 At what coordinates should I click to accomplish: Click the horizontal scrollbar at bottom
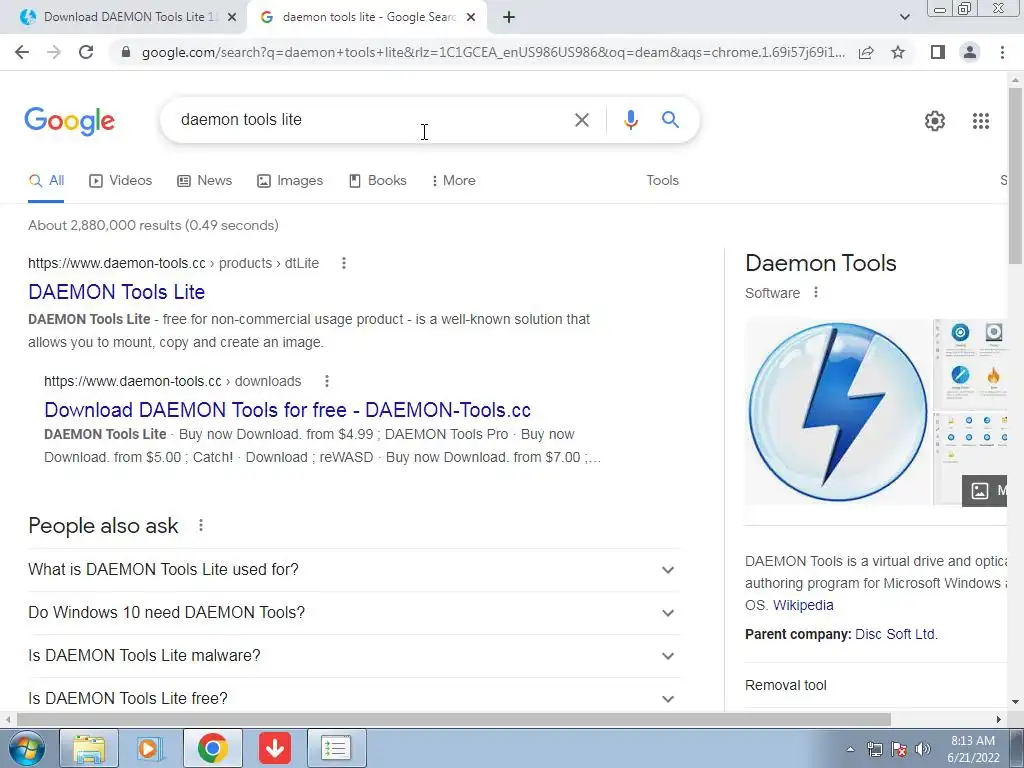453,719
